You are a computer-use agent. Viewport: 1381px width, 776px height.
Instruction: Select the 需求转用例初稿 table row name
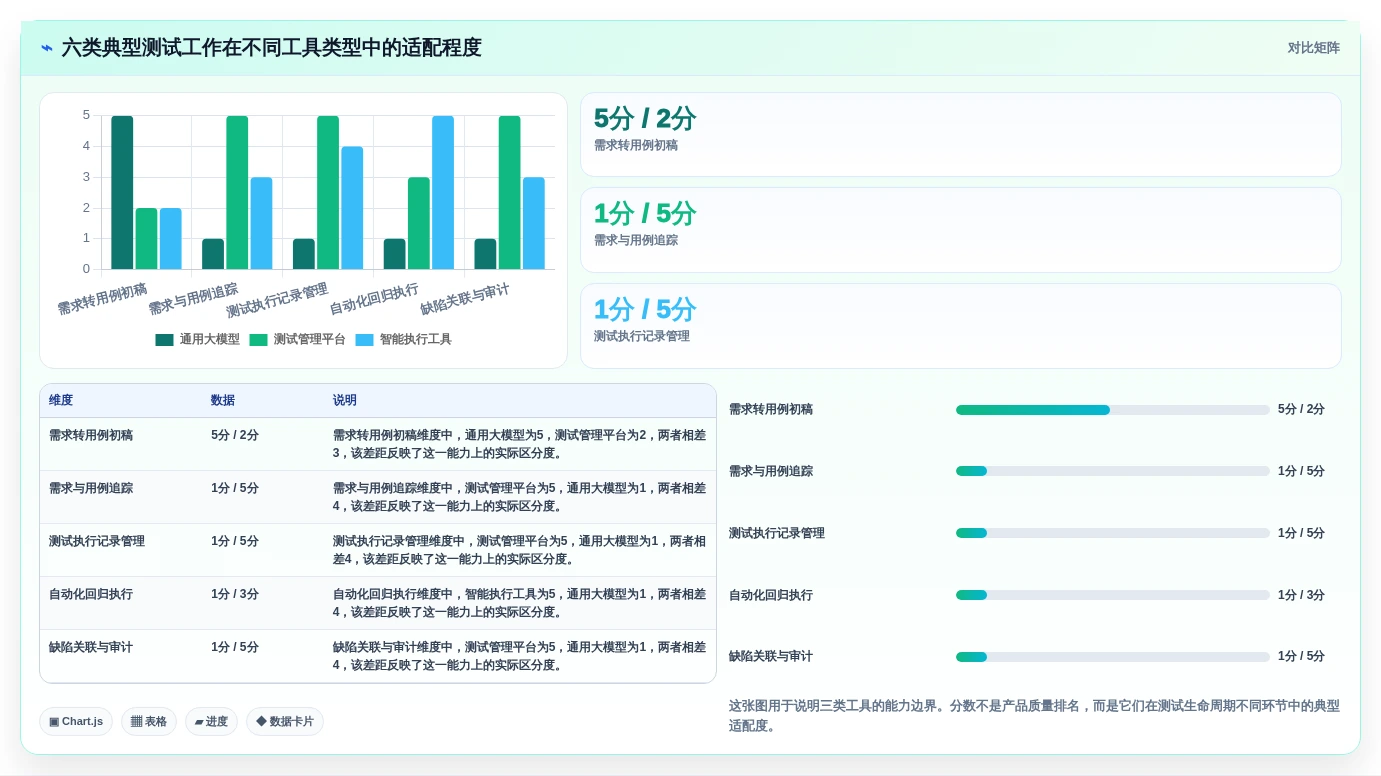click(91, 435)
